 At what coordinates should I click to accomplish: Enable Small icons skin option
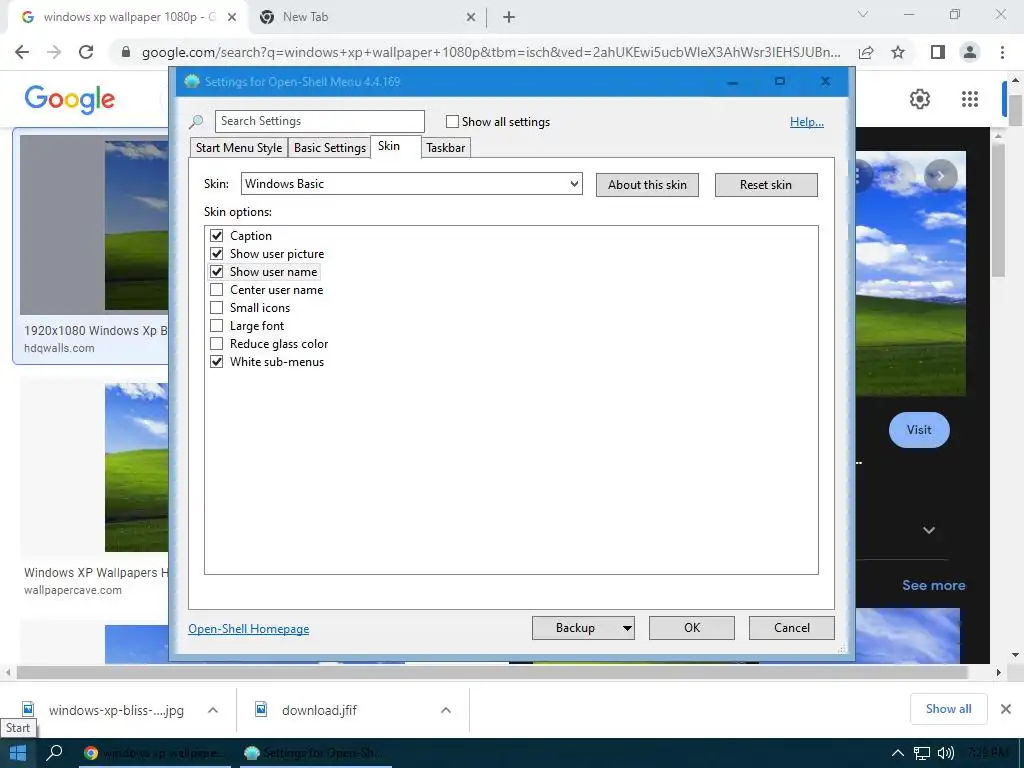pos(216,308)
